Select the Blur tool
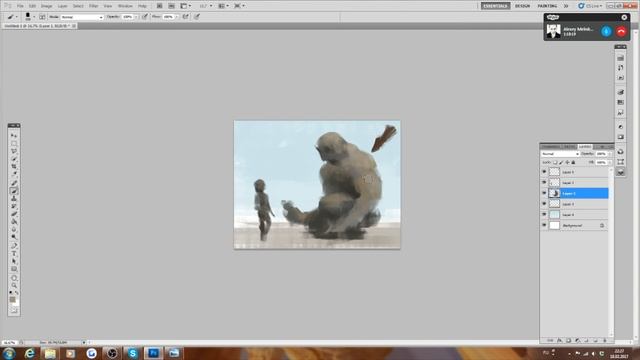This screenshot has width=640, height=360. coord(14,229)
